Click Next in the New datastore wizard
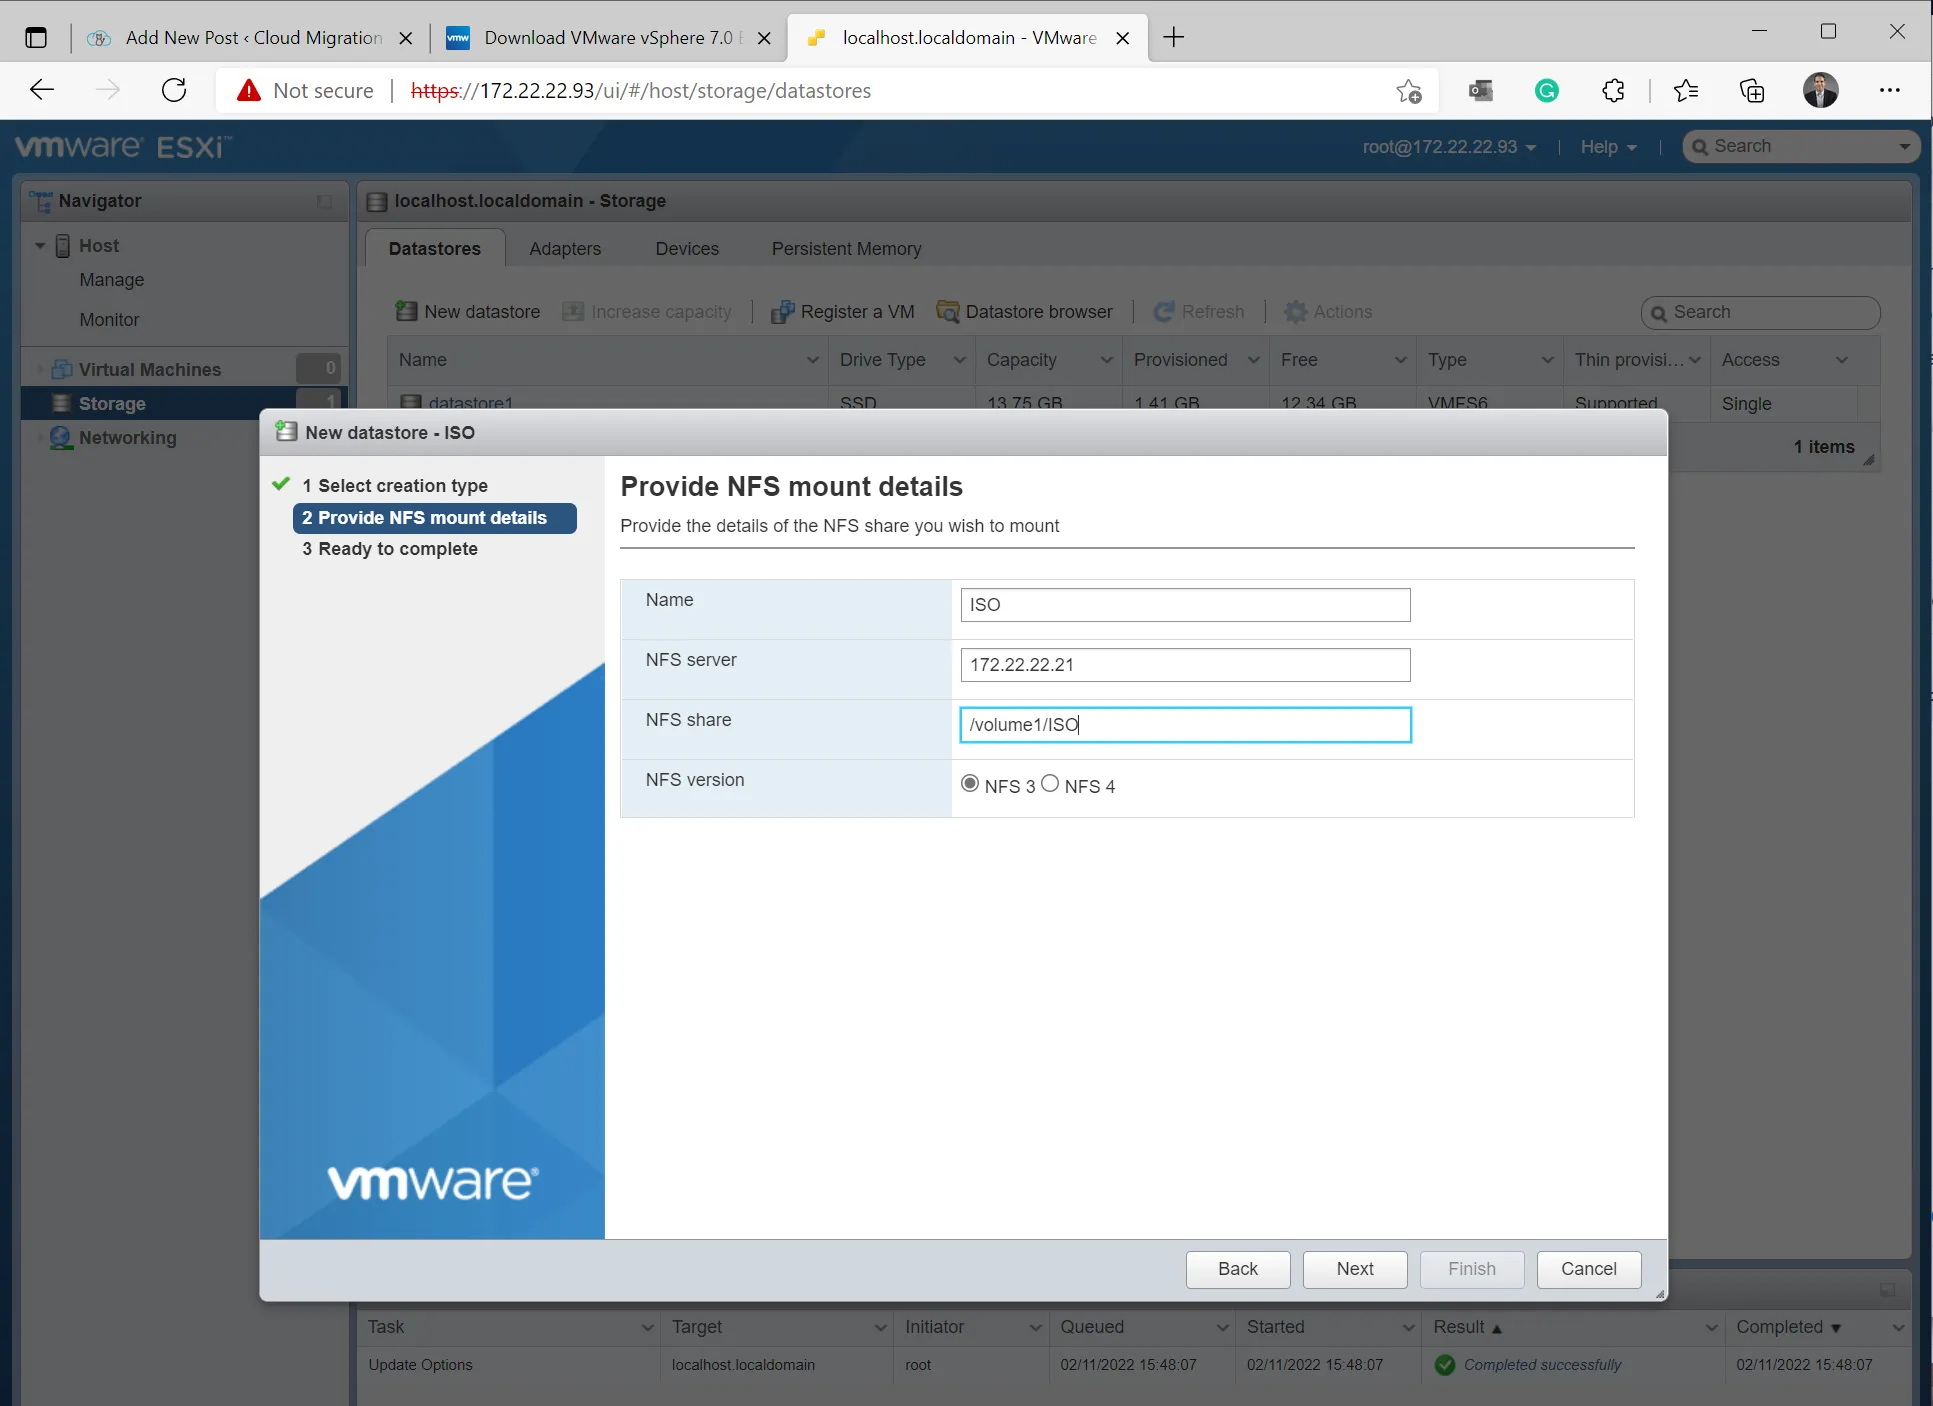Image resolution: width=1933 pixels, height=1406 pixels. pos(1355,1269)
